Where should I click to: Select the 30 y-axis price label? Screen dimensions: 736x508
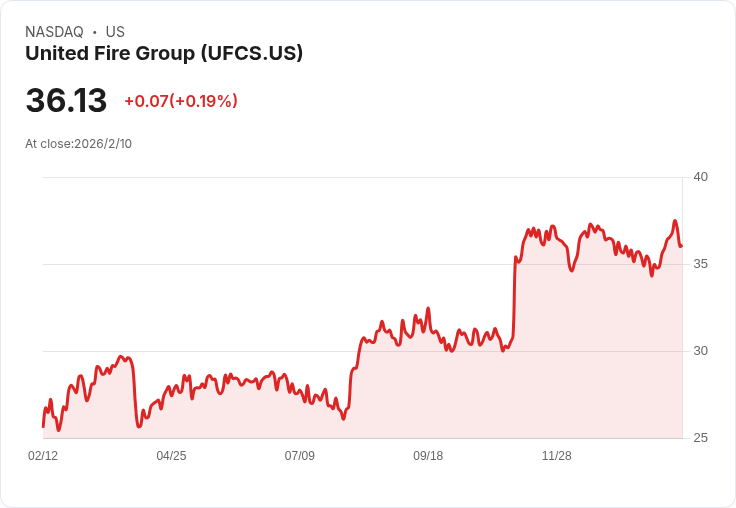[700, 351]
